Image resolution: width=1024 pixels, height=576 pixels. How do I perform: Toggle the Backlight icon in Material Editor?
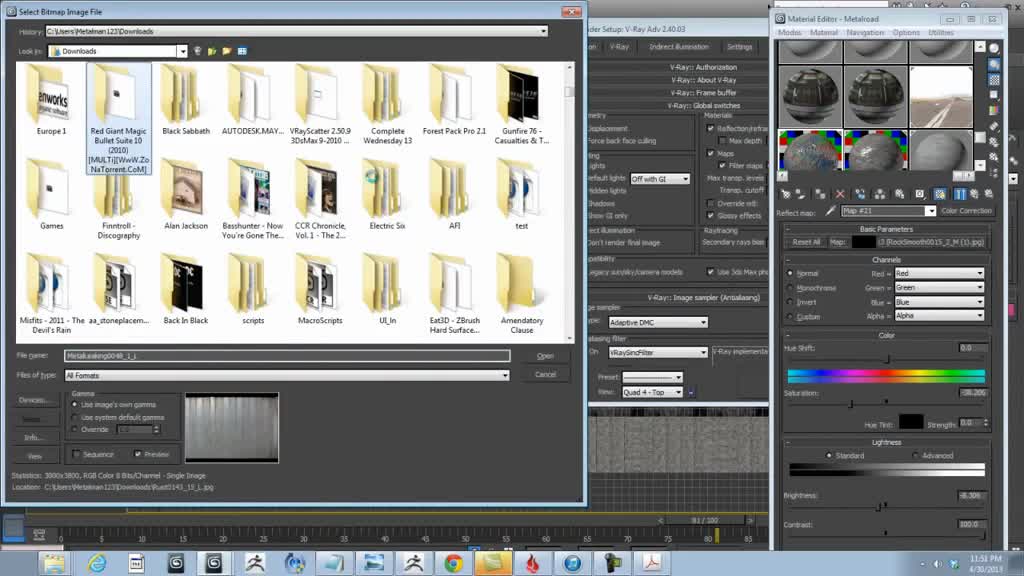[x=994, y=65]
